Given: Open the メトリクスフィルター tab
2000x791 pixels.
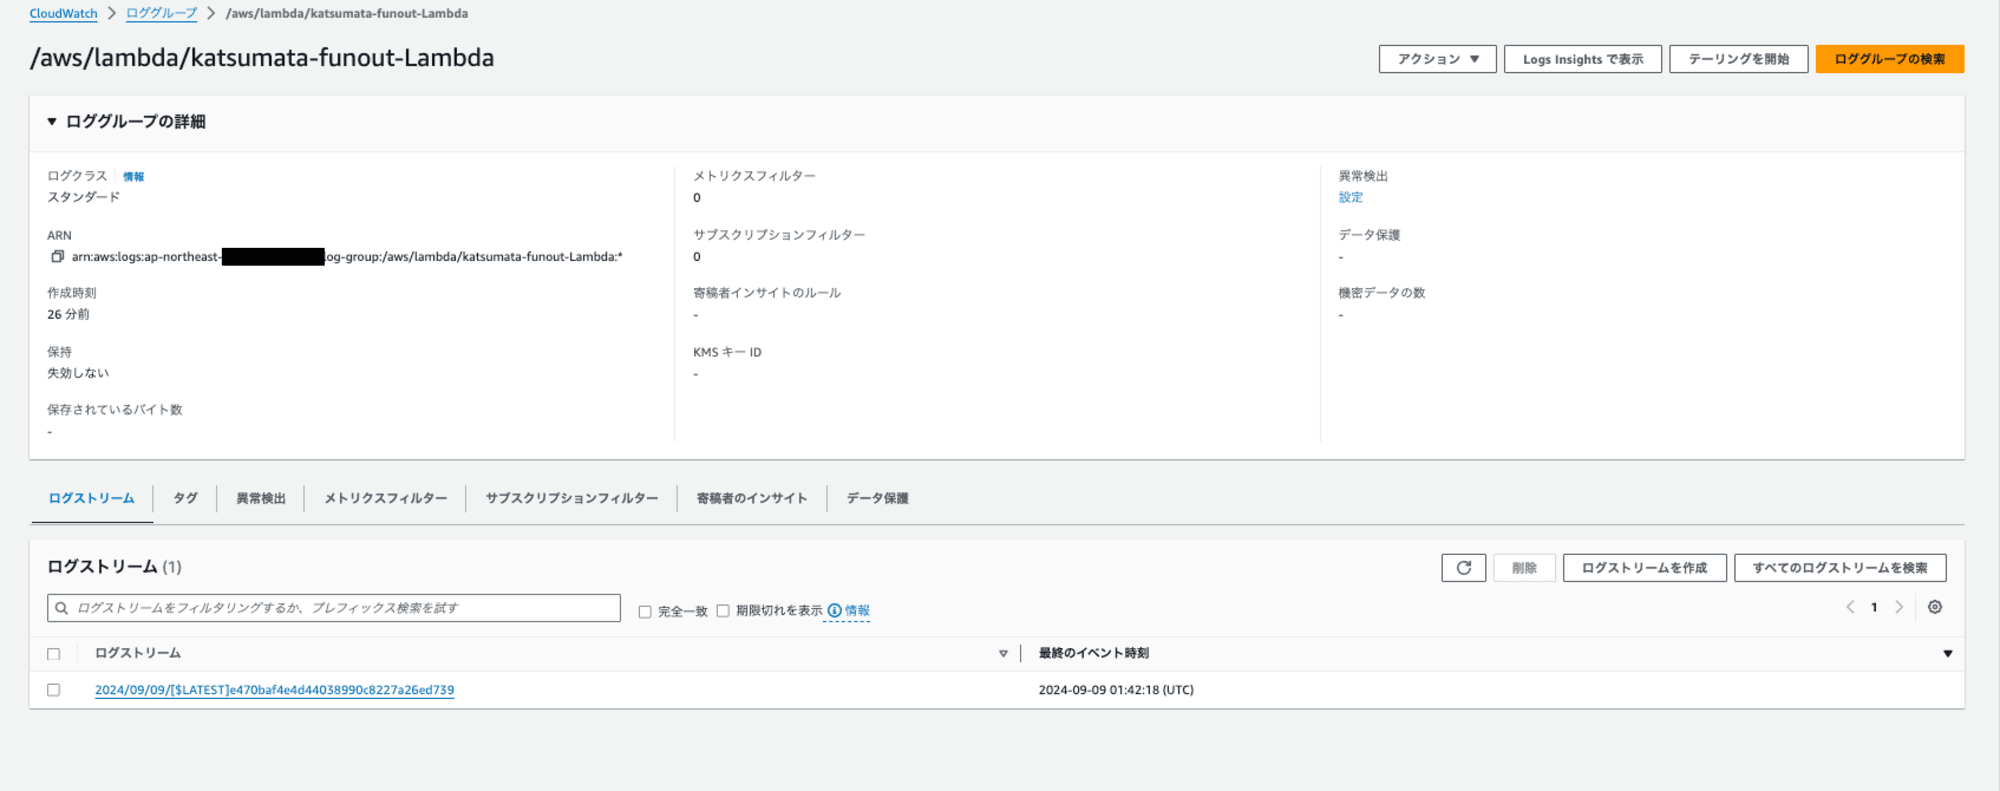Looking at the screenshot, I should [x=385, y=498].
